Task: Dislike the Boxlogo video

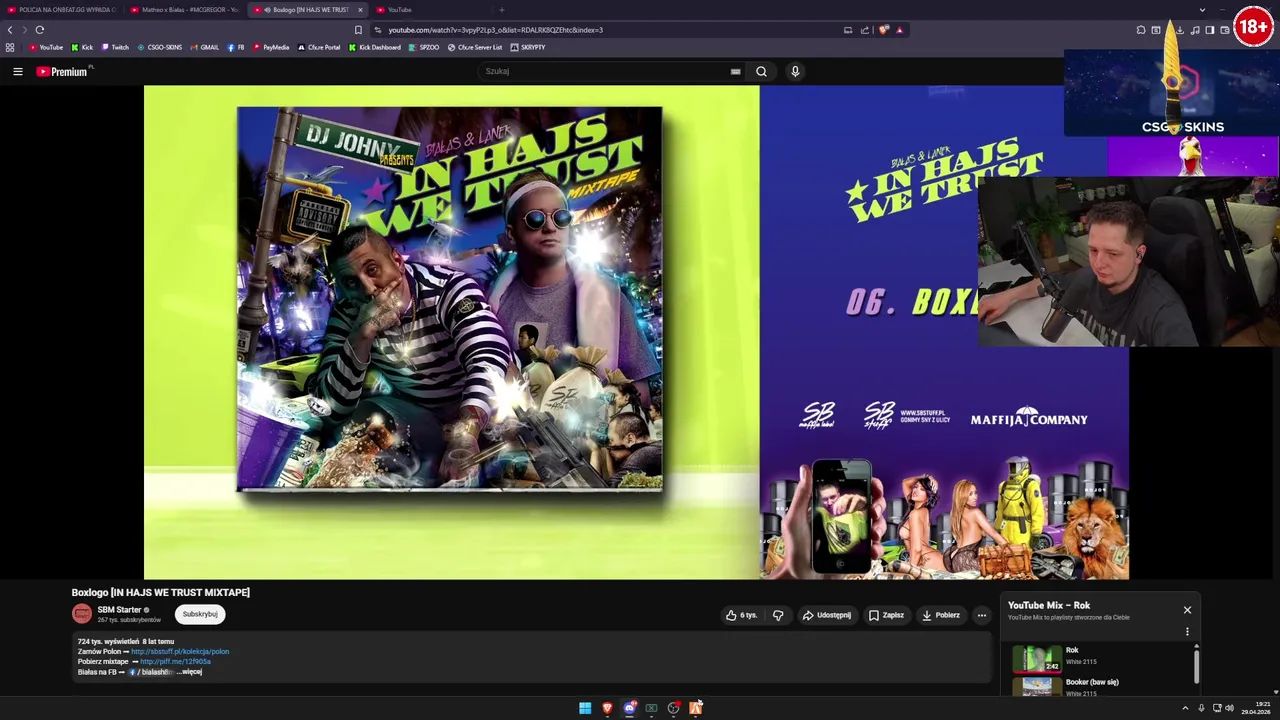Action: pos(778,615)
